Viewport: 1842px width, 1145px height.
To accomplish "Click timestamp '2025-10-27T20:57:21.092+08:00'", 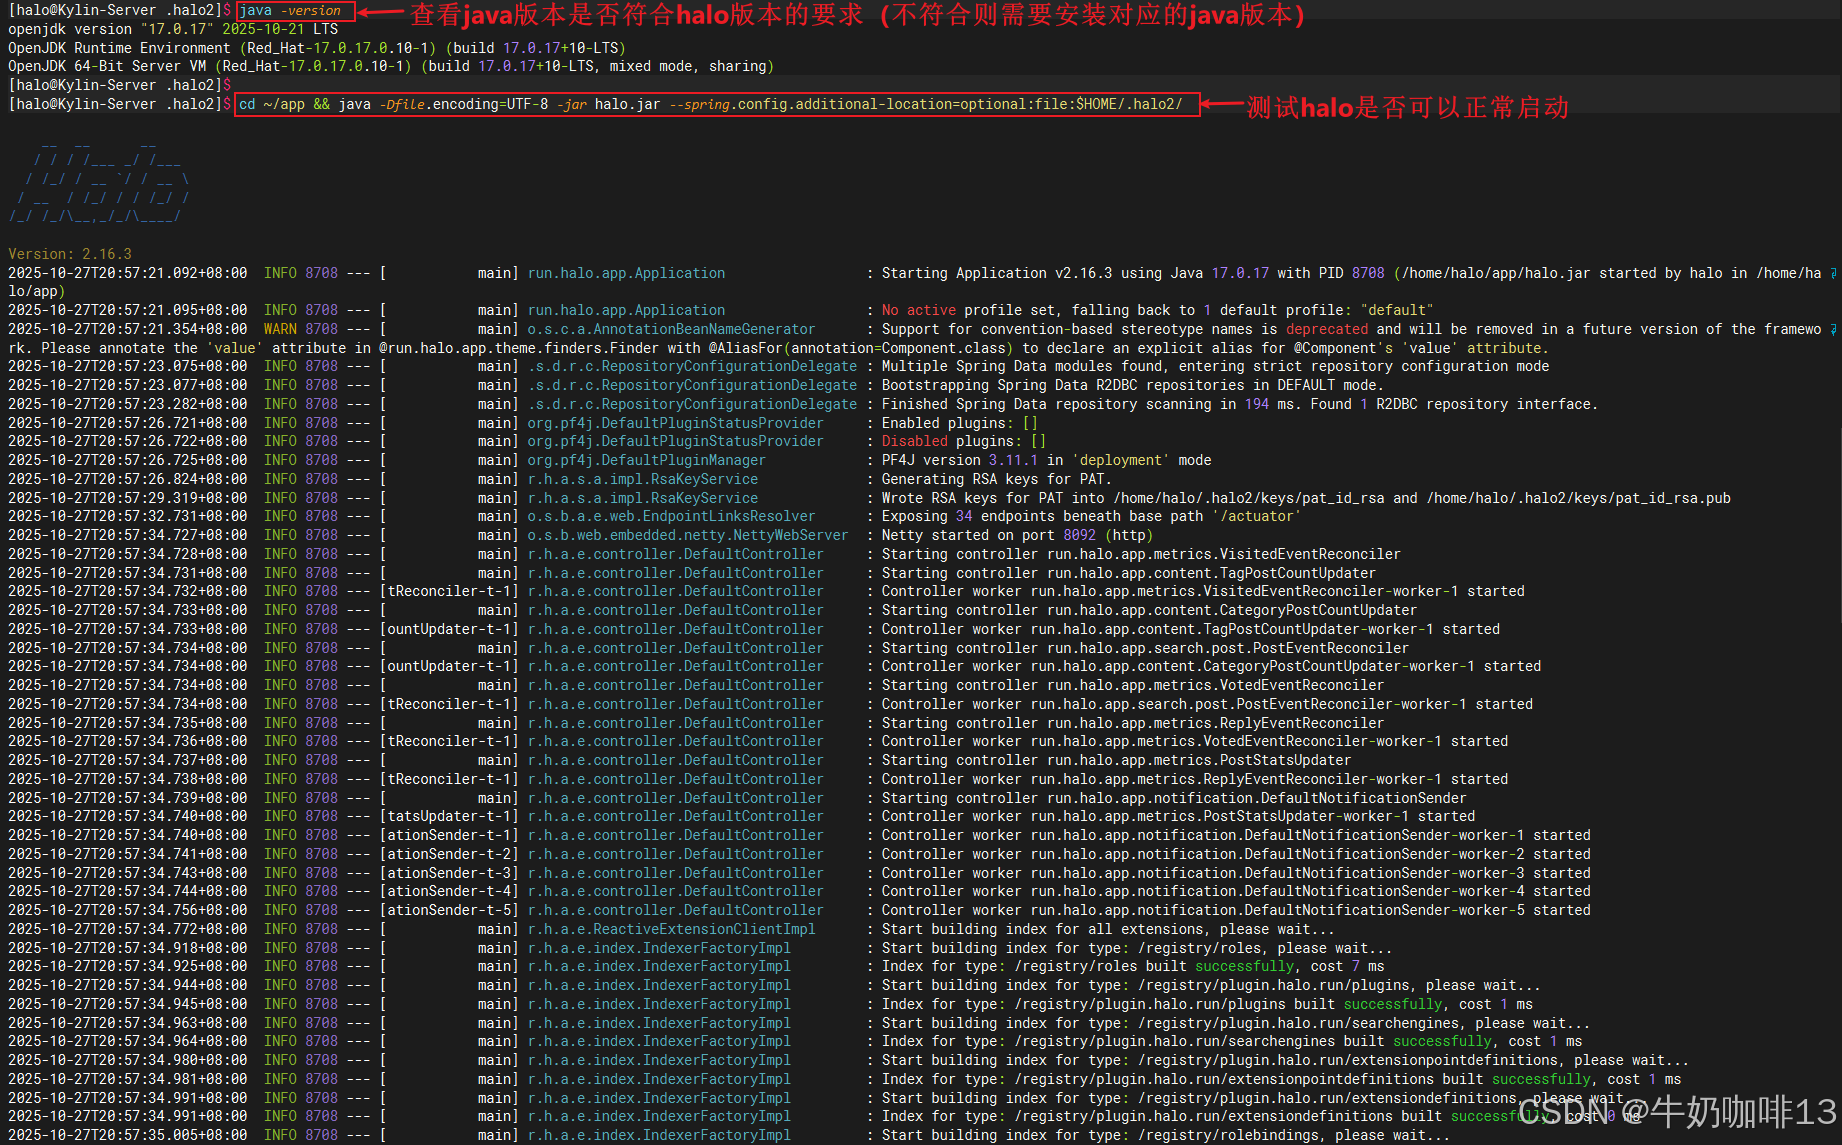I will click(128, 273).
